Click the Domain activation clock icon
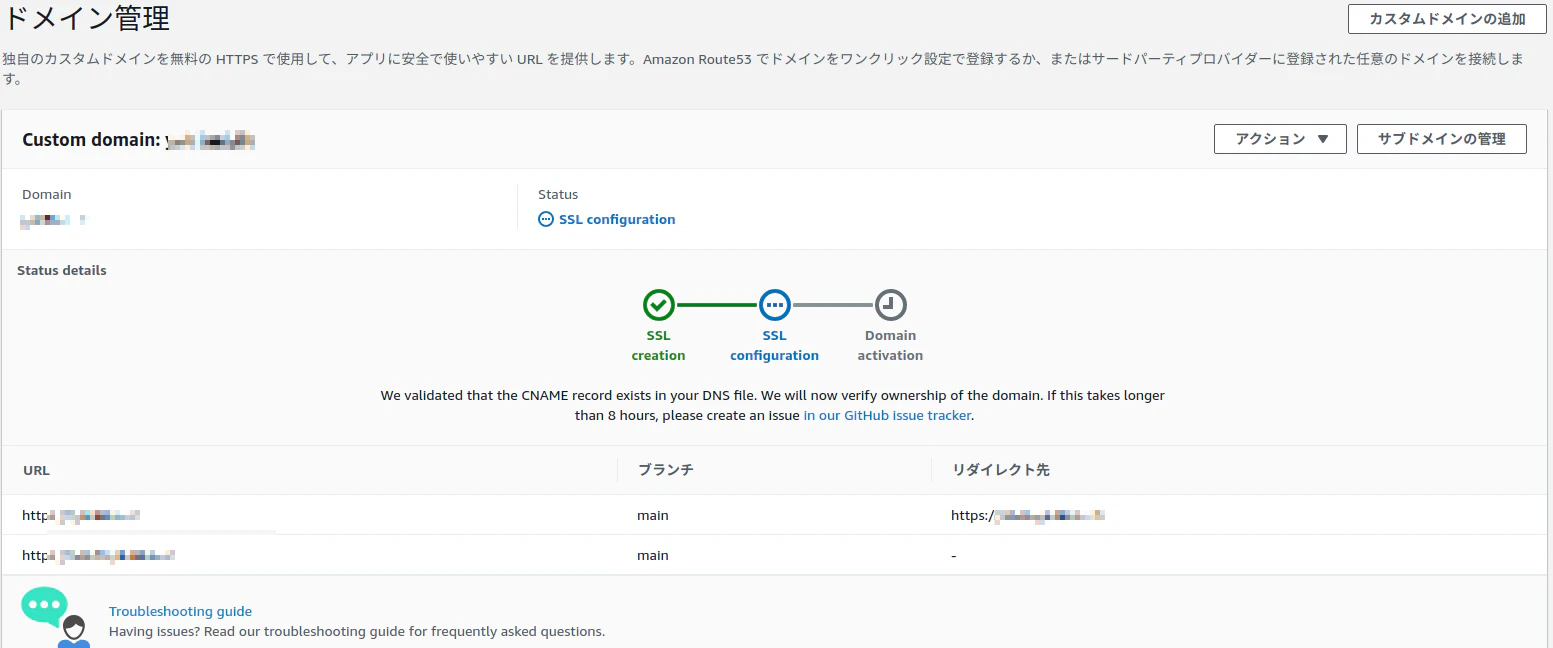 click(890, 305)
